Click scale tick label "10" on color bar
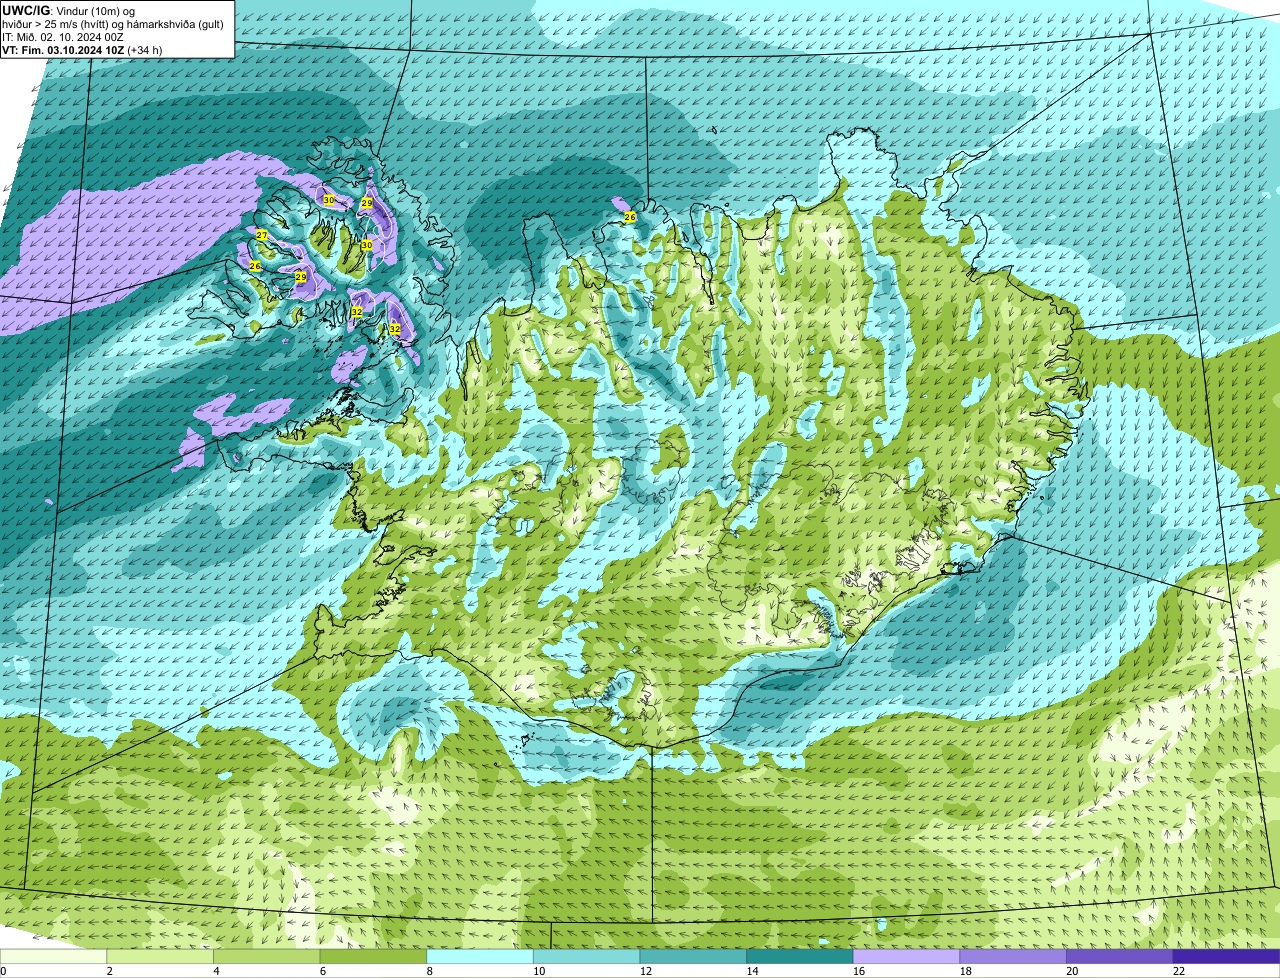The height and width of the screenshot is (978, 1280). 539,971
